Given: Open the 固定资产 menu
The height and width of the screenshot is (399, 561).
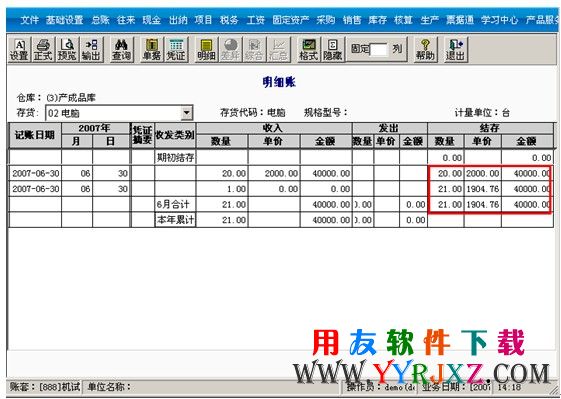Looking at the screenshot, I should point(291,20).
